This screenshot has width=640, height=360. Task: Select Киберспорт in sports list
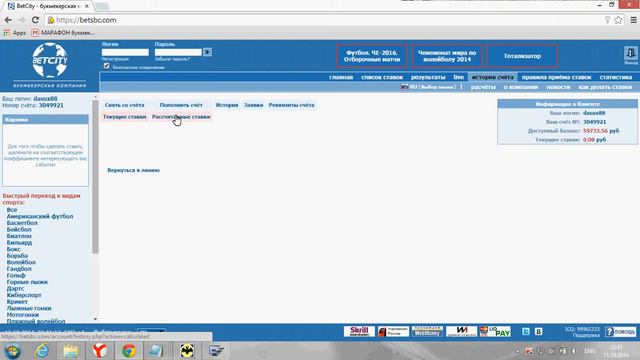24,295
